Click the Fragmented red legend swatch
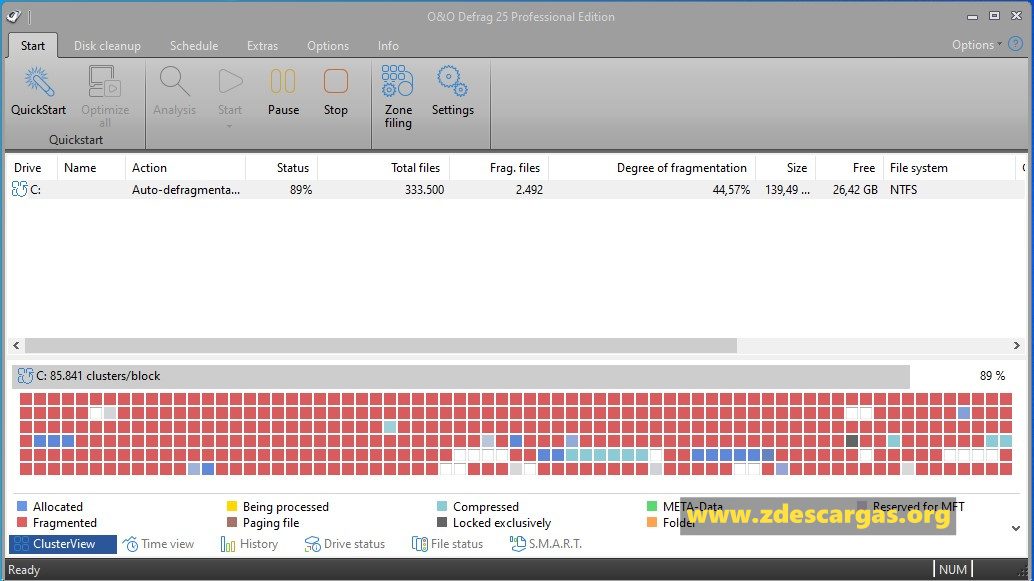 (x=22, y=522)
